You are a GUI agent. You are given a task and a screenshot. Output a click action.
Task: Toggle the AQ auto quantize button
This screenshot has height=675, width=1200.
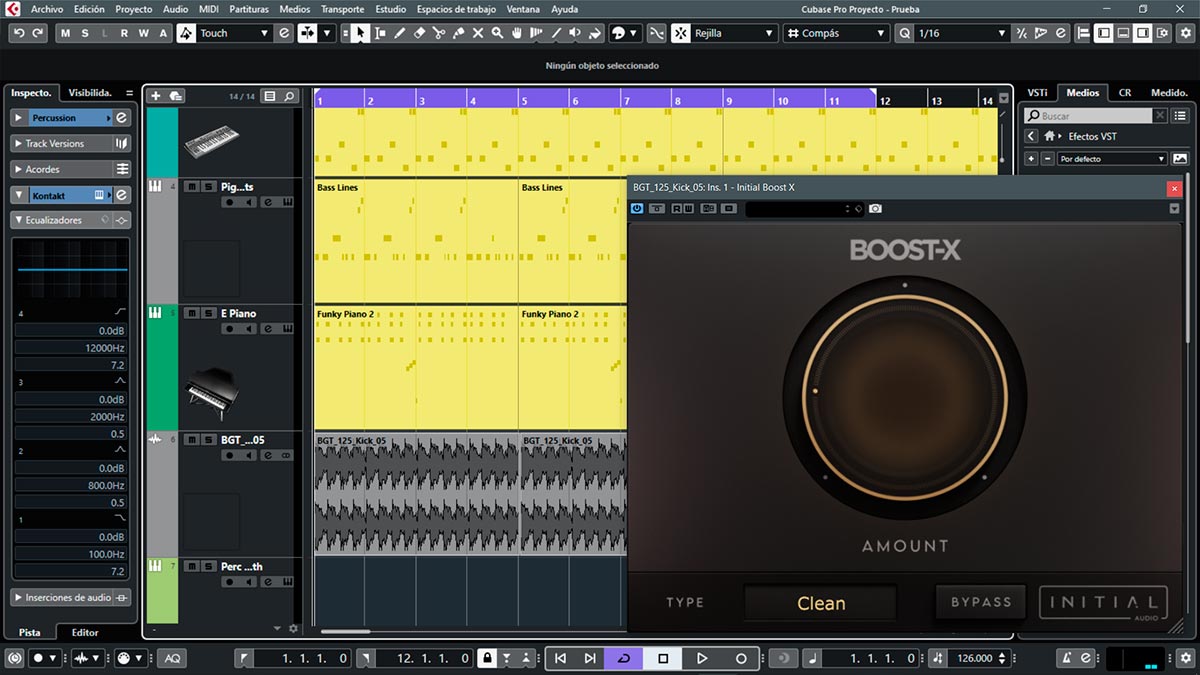(x=172, y=658)
